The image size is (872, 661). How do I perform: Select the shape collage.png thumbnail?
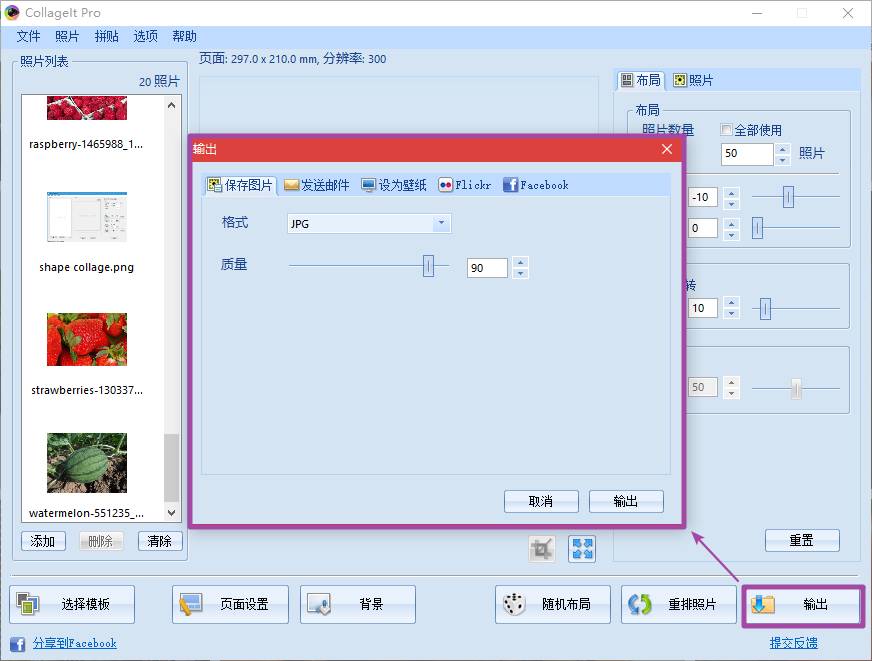click(87, 217)
